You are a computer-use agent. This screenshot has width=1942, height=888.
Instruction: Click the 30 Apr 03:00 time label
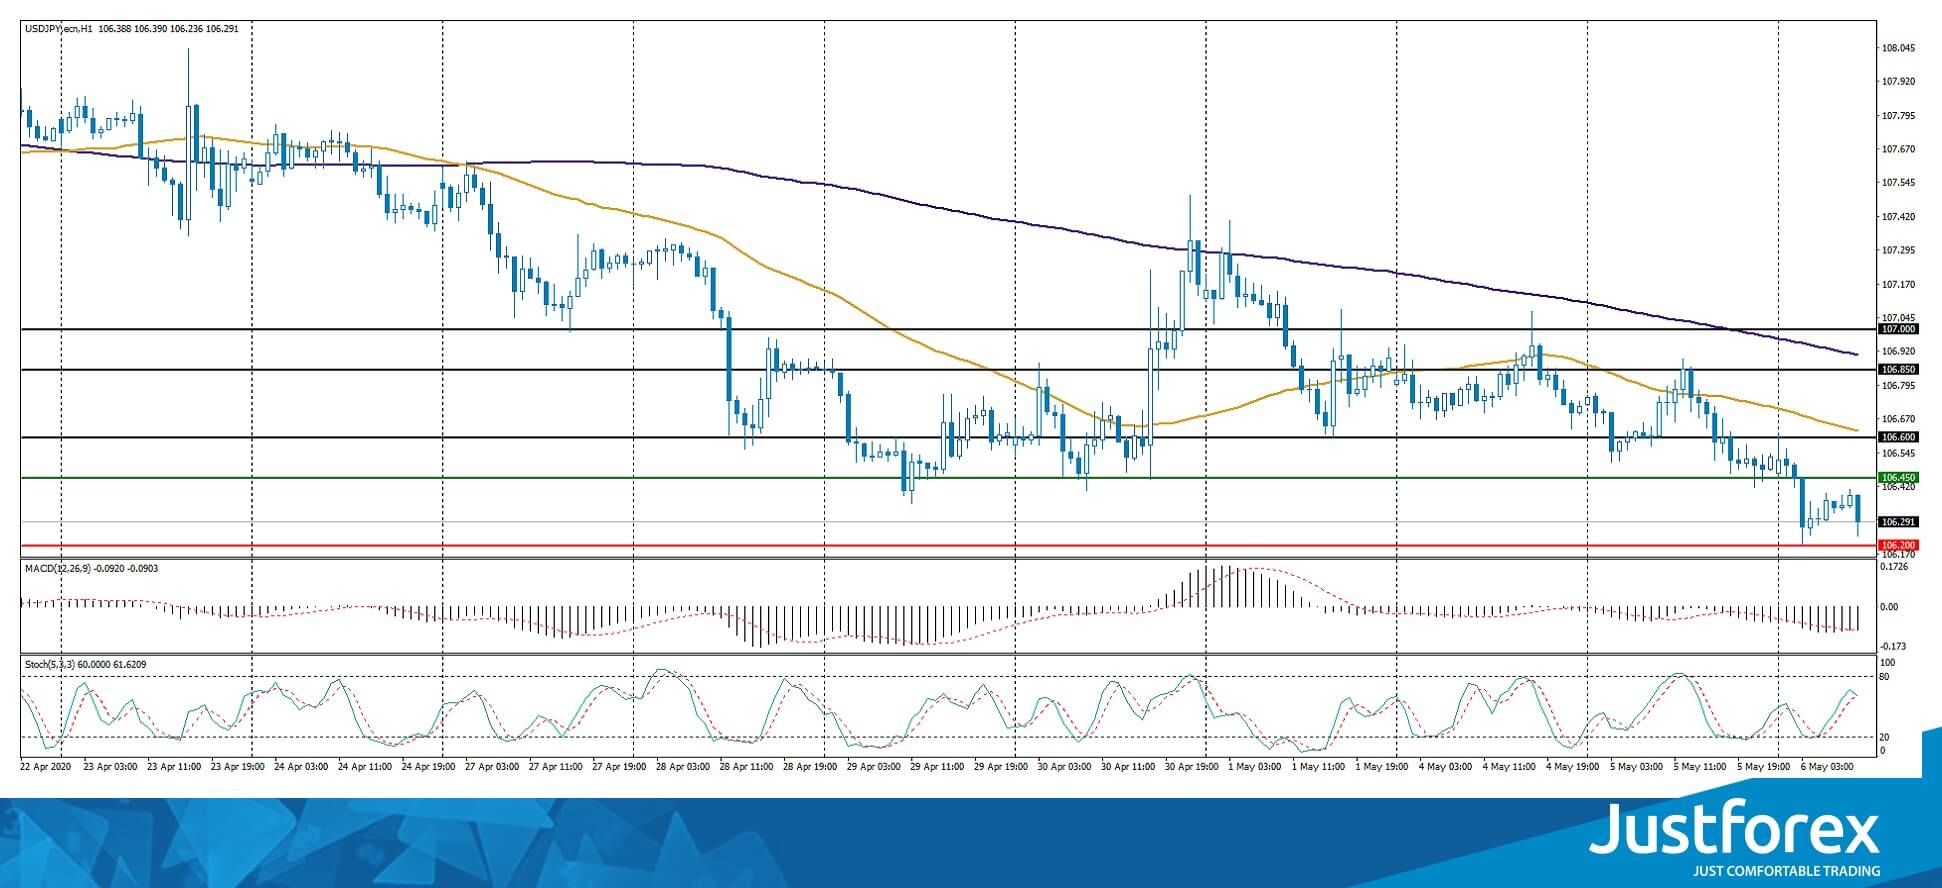(x=1065, y=767)
